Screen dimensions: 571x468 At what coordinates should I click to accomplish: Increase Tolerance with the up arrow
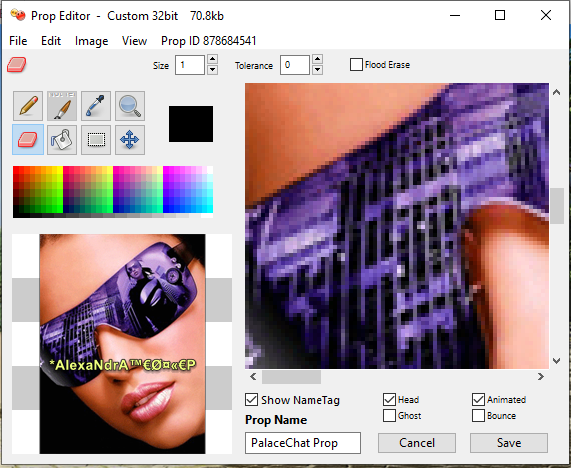318,59
